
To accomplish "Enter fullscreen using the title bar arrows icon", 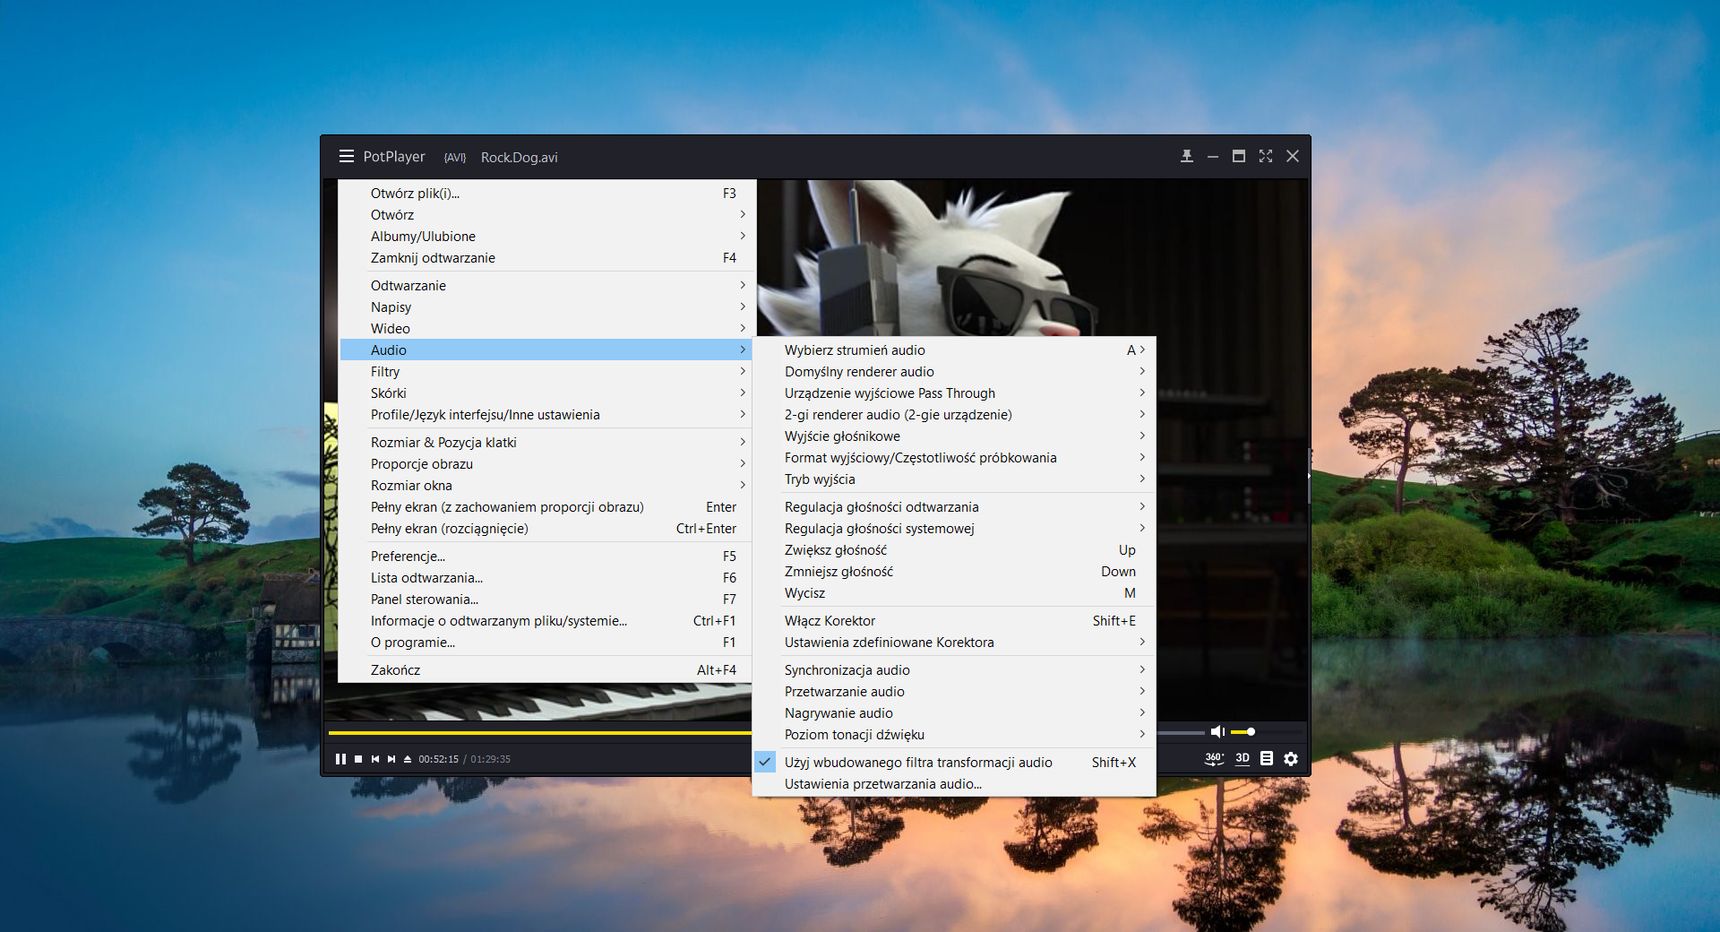I will click(x=1265, y=156).
